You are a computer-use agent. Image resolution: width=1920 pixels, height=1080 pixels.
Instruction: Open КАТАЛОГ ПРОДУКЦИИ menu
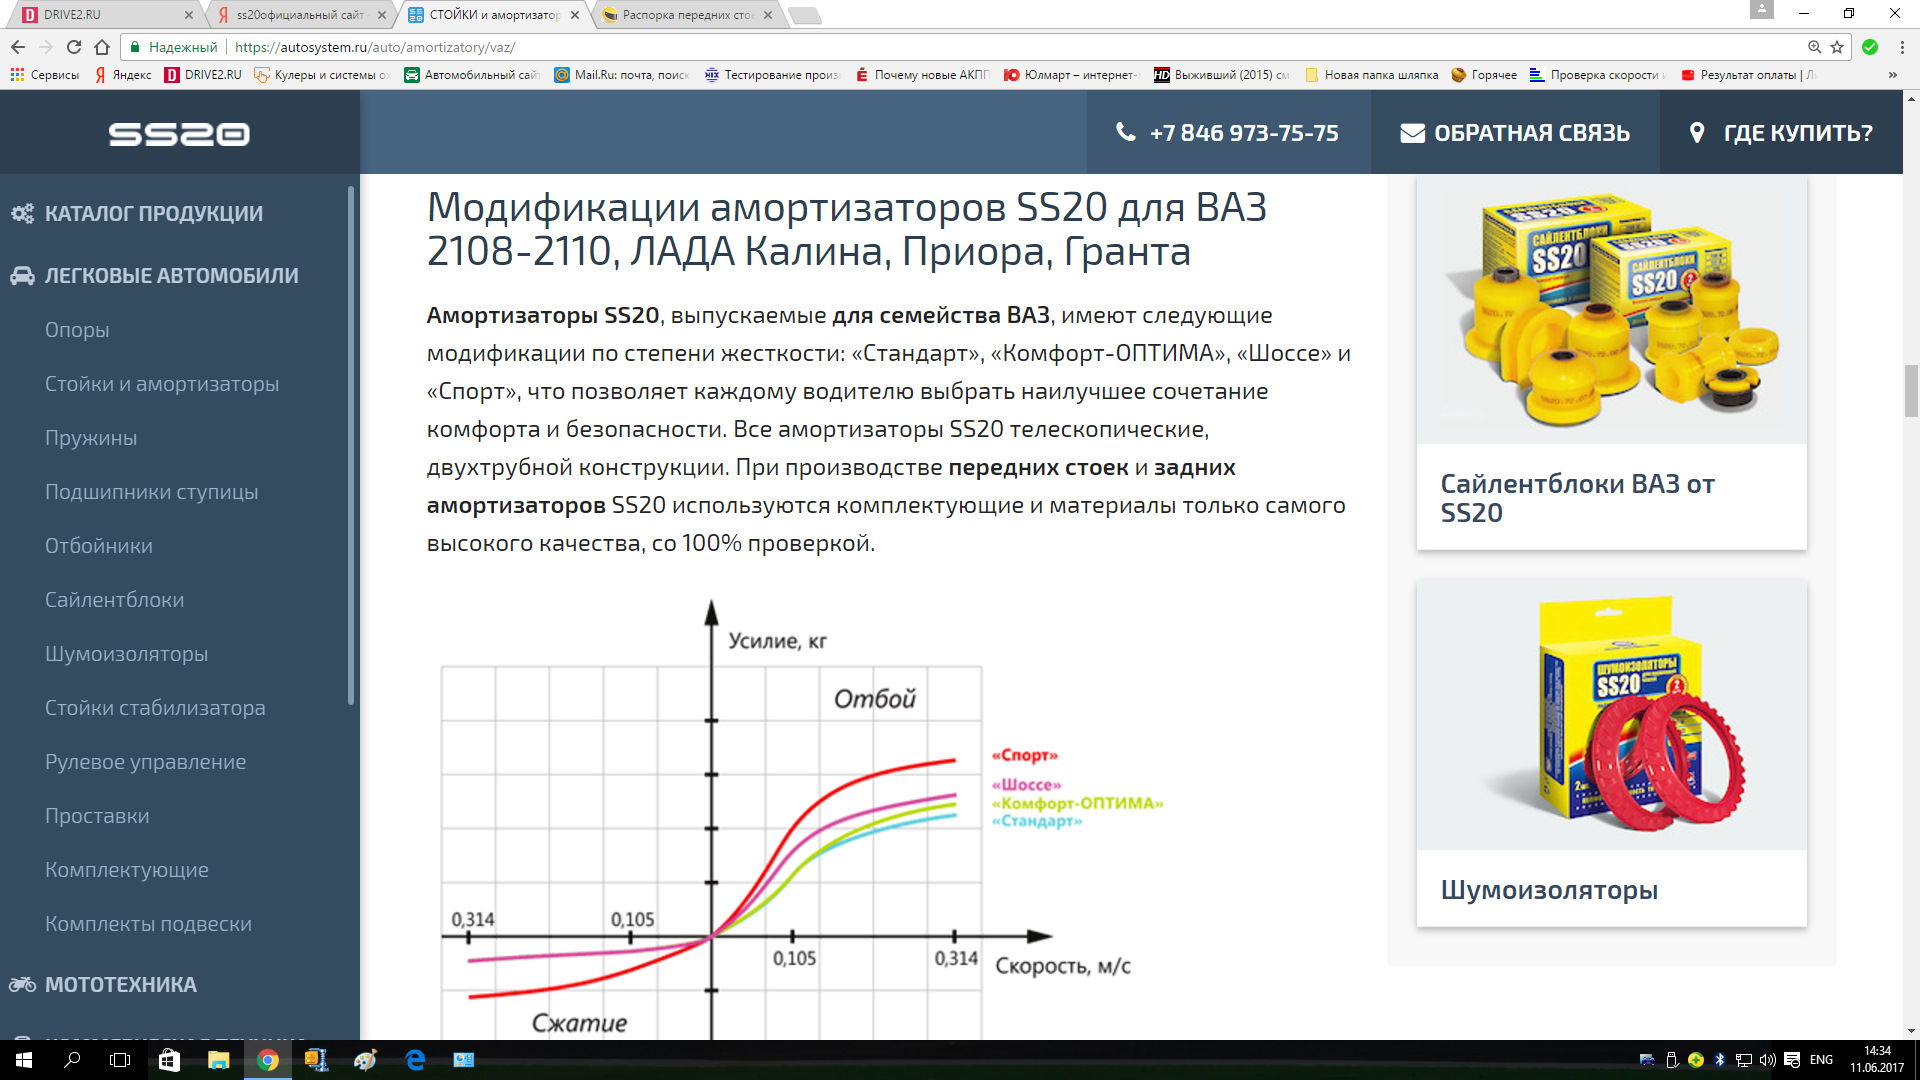(154, 213)
